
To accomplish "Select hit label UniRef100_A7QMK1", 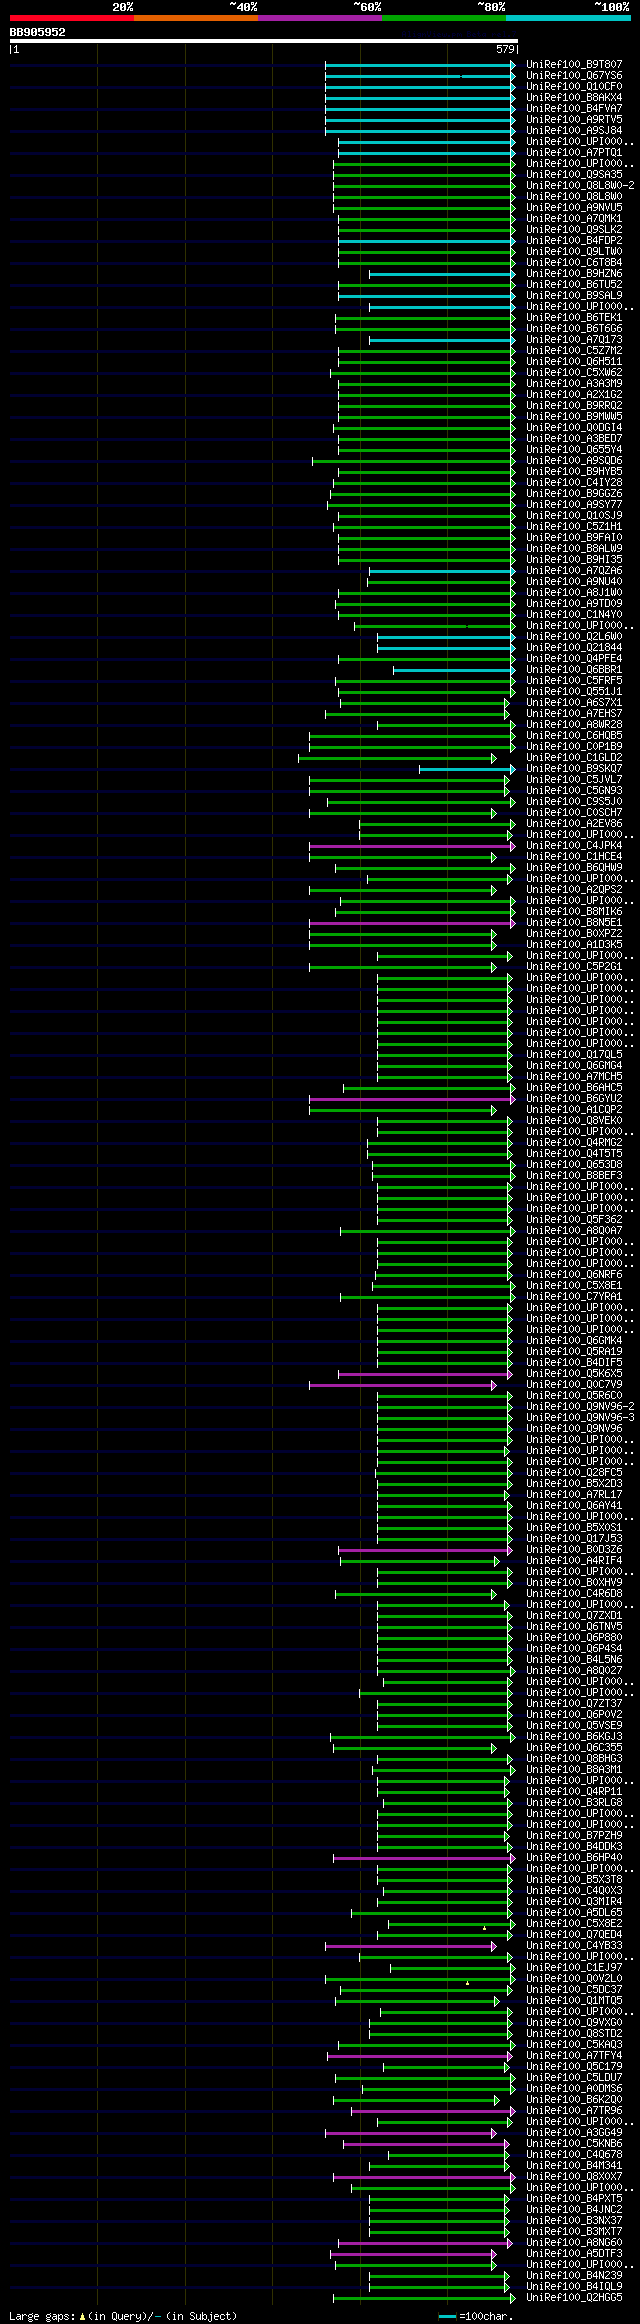I will (574, 219).
